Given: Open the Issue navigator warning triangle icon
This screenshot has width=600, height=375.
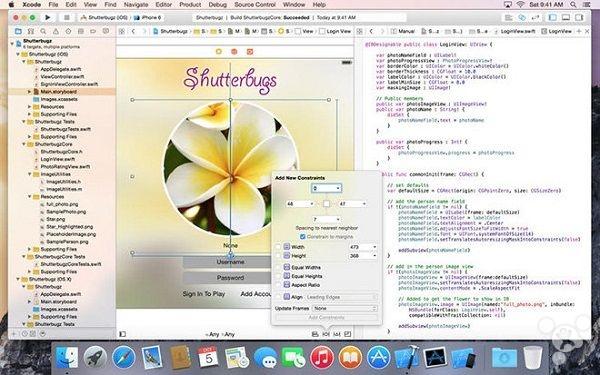Looking at the screenshot, I should tap(56, 31).
